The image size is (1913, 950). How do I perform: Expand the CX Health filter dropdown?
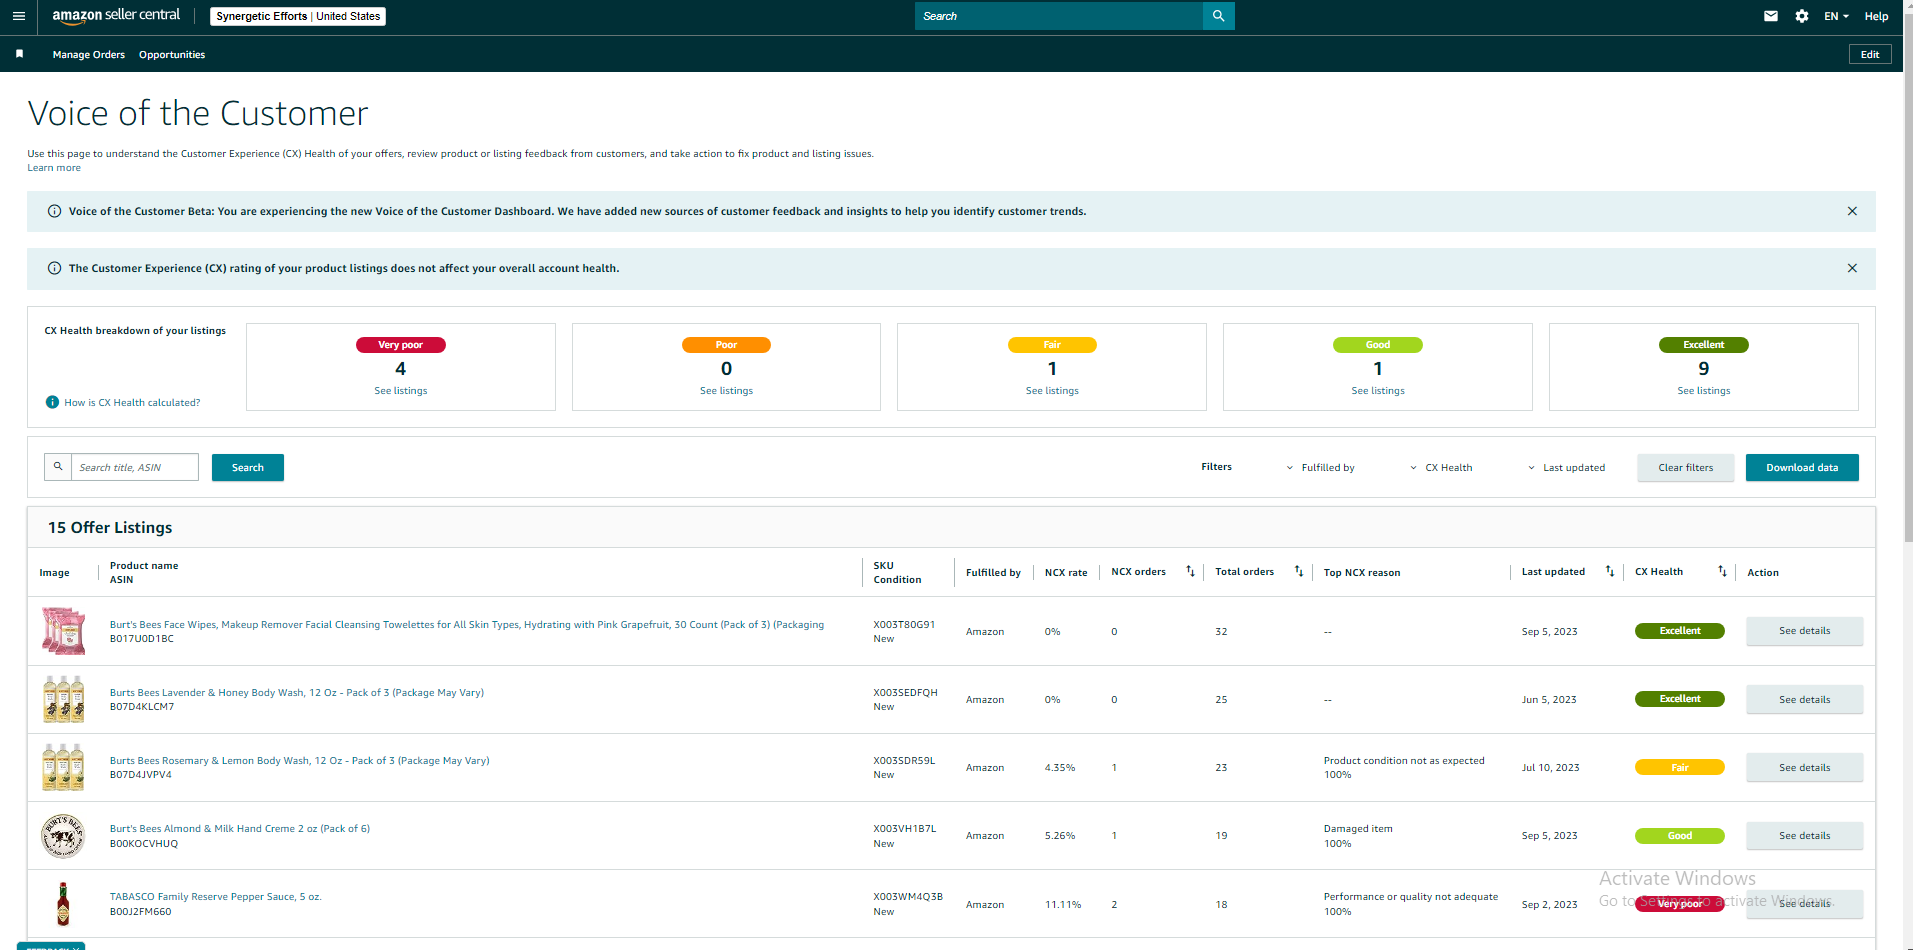pyautogui.click(x=1441, y=467)
